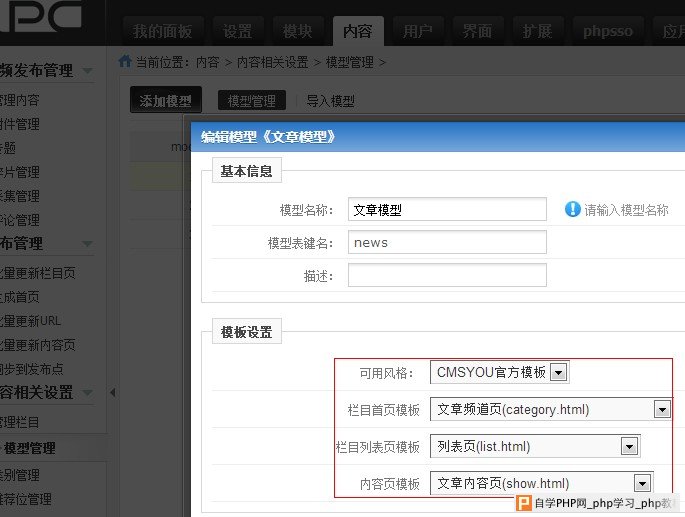This screenshot has width=685, height=517.
Task: Open 碎片管理 in the sidebar
Action: 20,172
